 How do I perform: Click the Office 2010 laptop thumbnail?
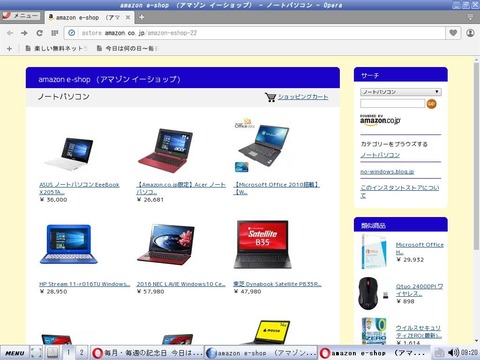[x=262, y=145]
